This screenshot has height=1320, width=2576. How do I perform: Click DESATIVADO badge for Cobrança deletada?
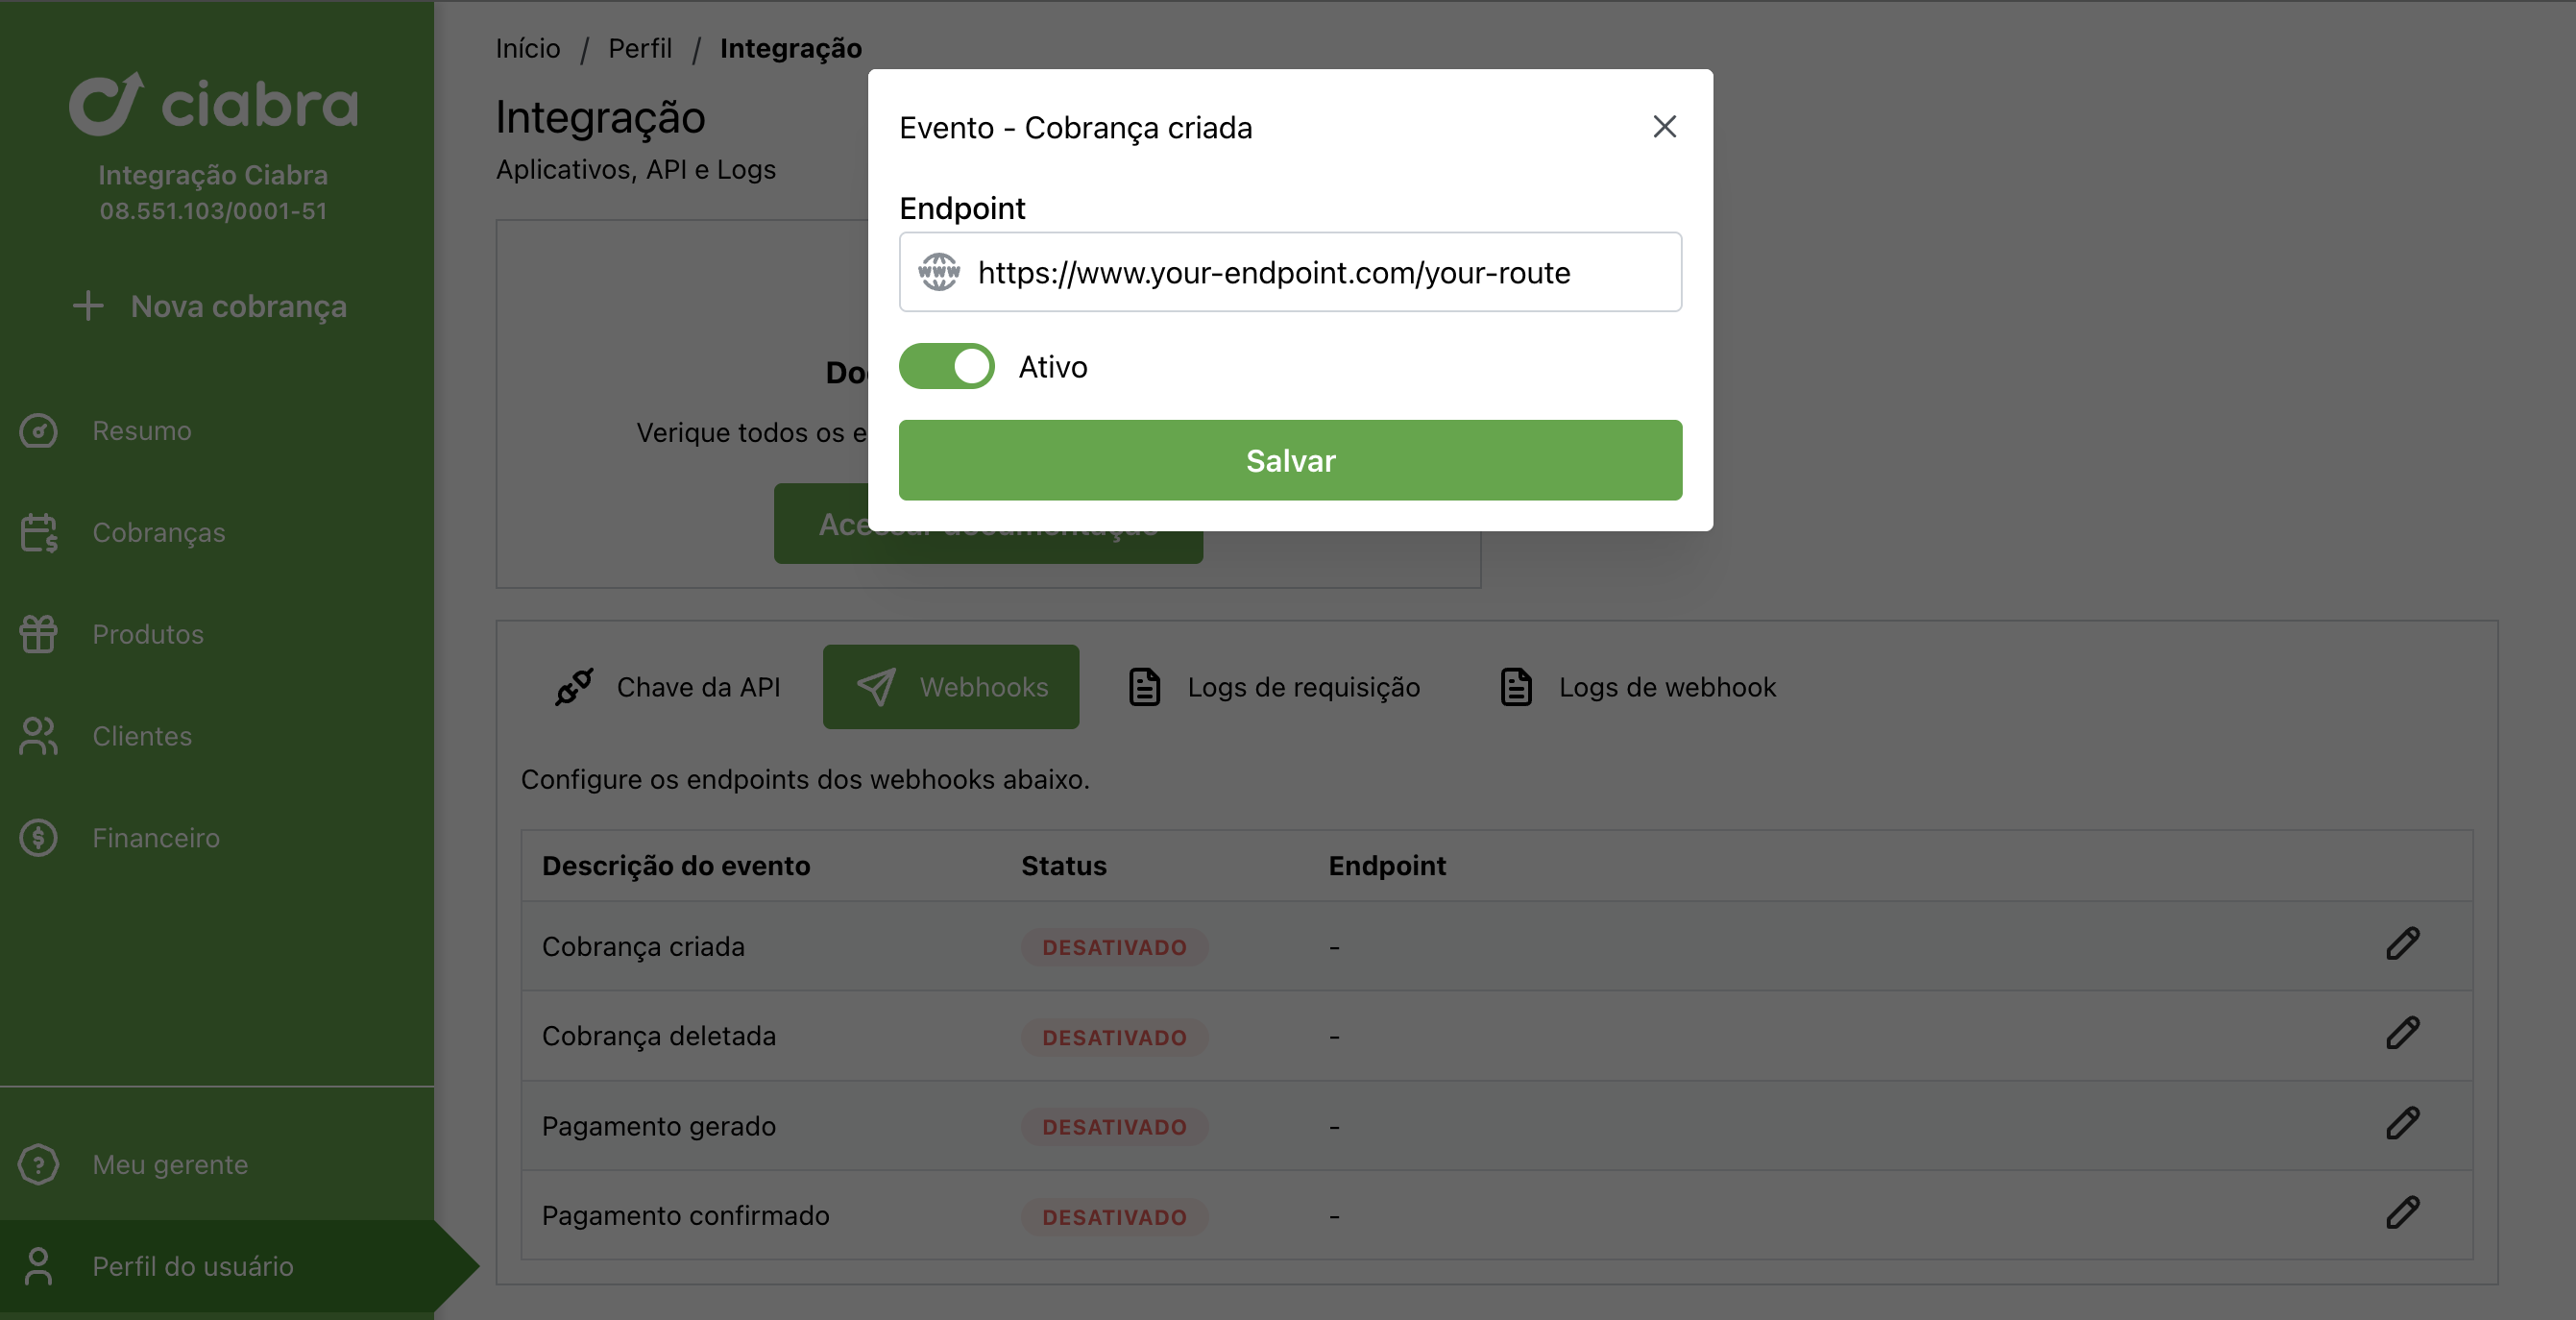[1114, 1037]
